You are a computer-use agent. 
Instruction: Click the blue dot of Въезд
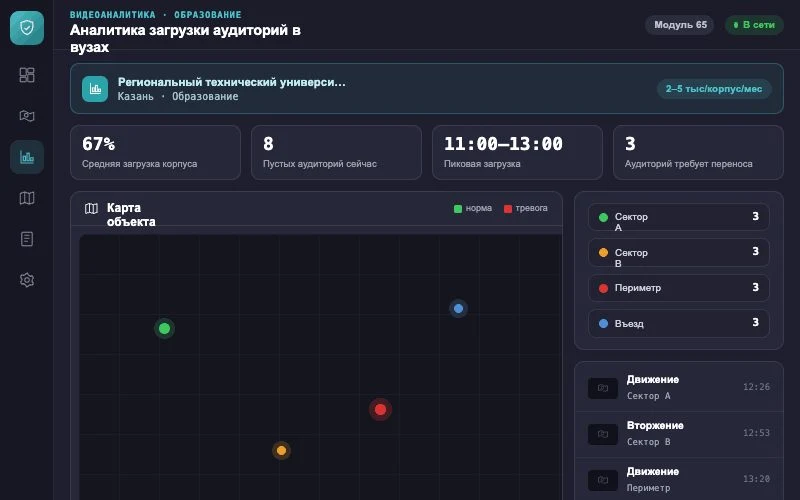coord(603,323)
